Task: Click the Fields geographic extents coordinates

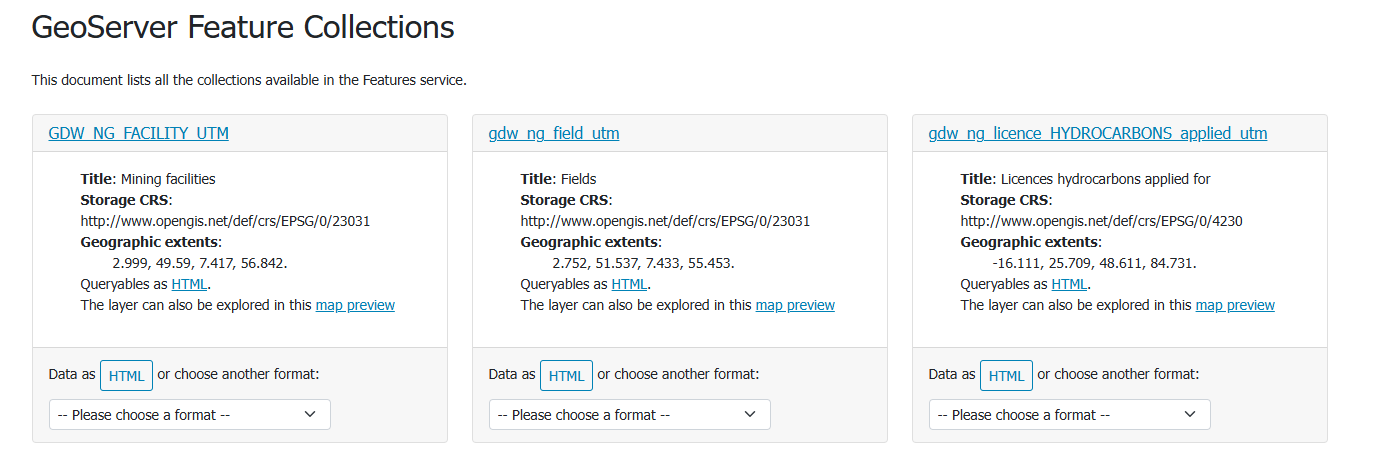Action: point(643,263)
